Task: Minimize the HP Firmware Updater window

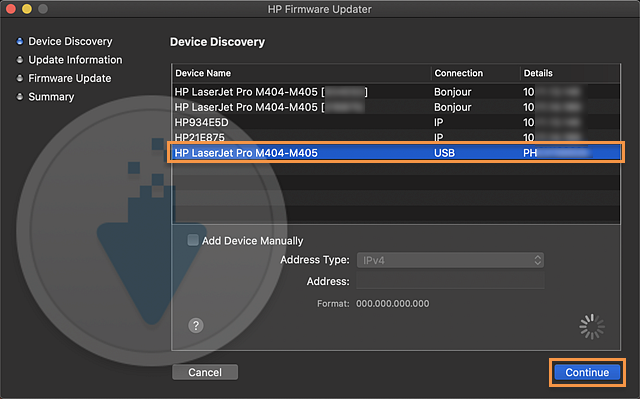Action: (x=27, y=9)
